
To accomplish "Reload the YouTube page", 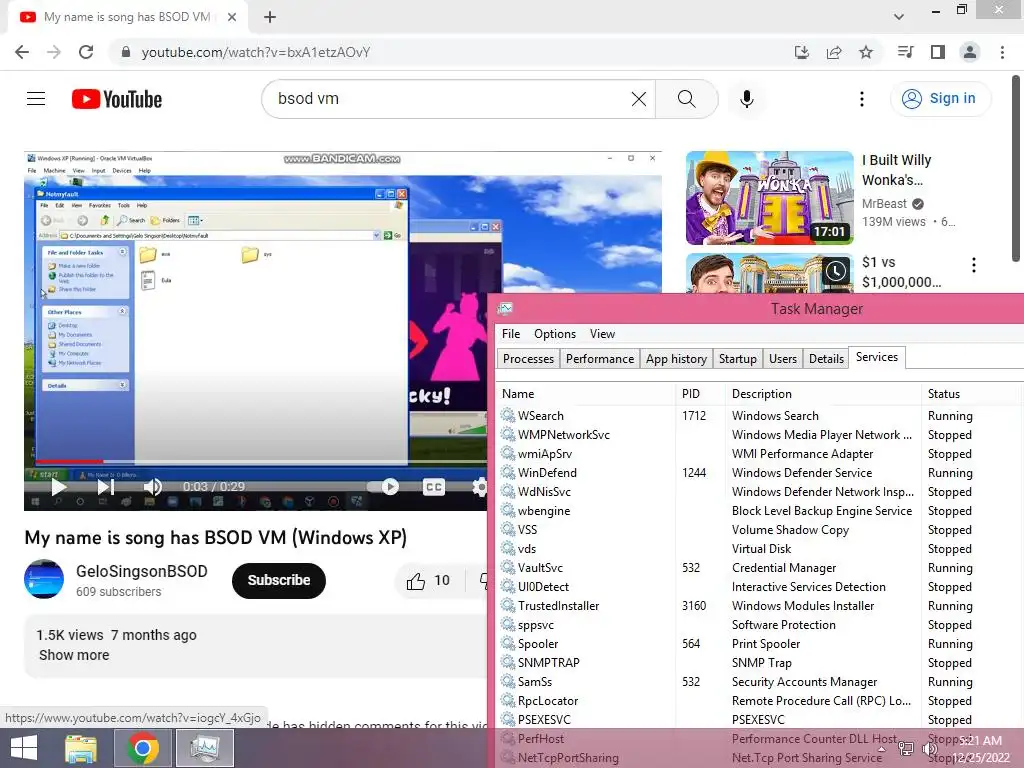I will (x=86, y=52).
